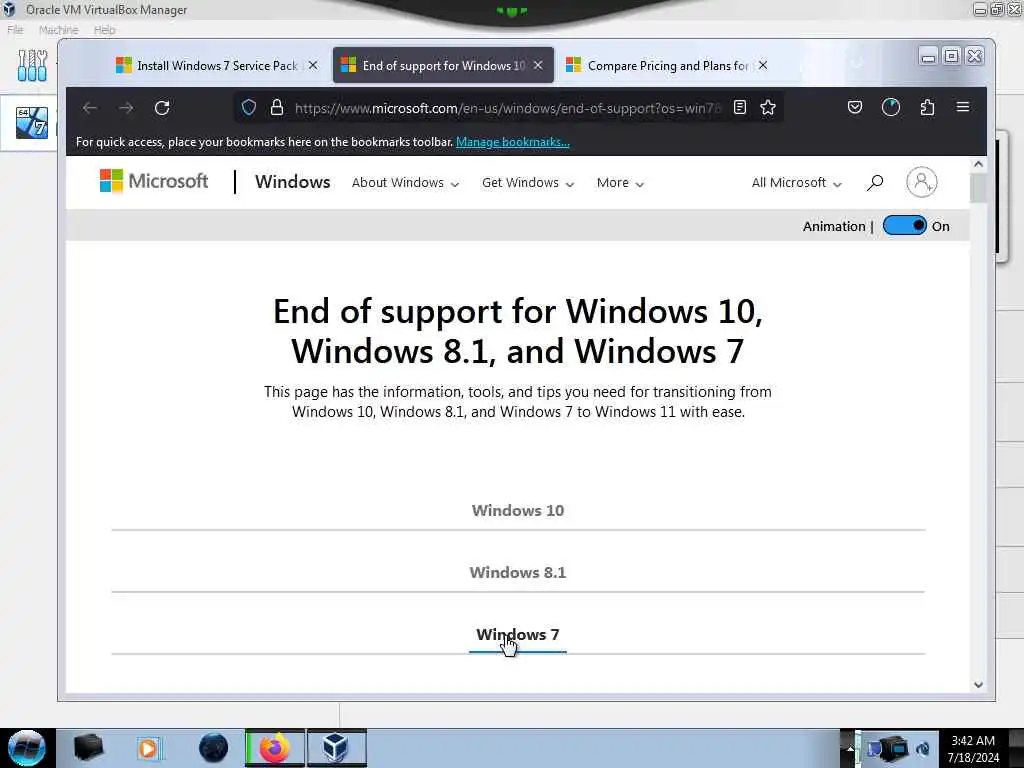Select the Windows 7 section tab
The width and height of the screenshot is (1024, 768).
point(518,635)
